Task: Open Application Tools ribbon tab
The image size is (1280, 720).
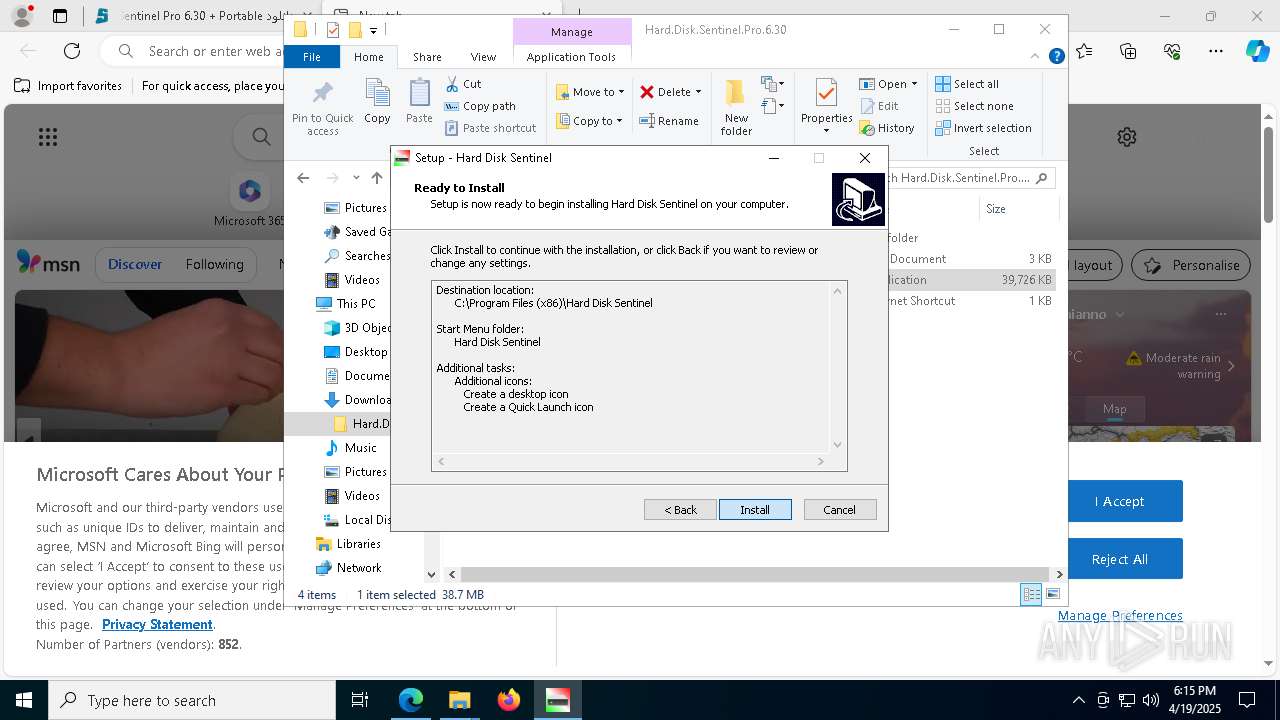Action: (x=571, y=57)
